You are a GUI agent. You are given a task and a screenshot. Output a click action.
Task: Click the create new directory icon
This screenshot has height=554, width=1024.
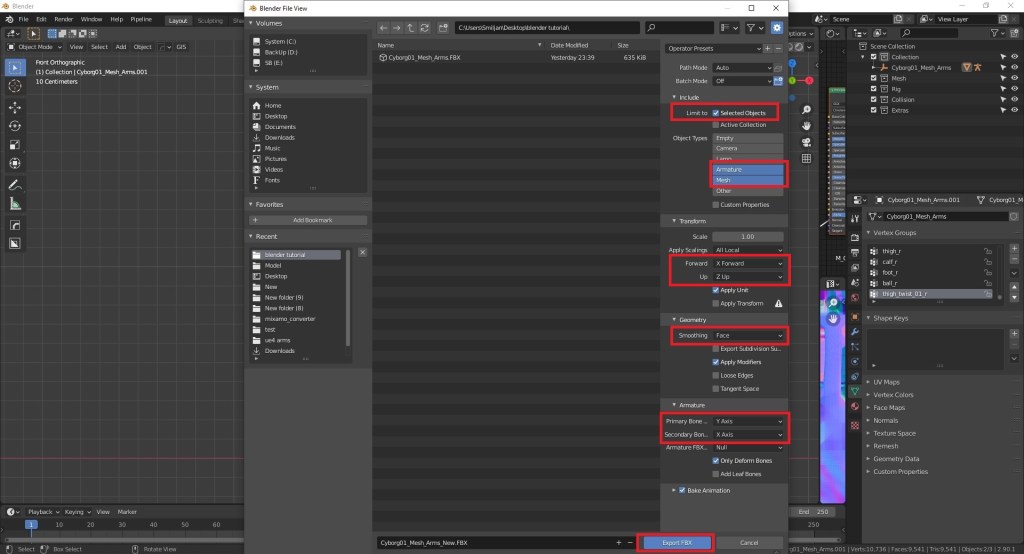(442, 28)
